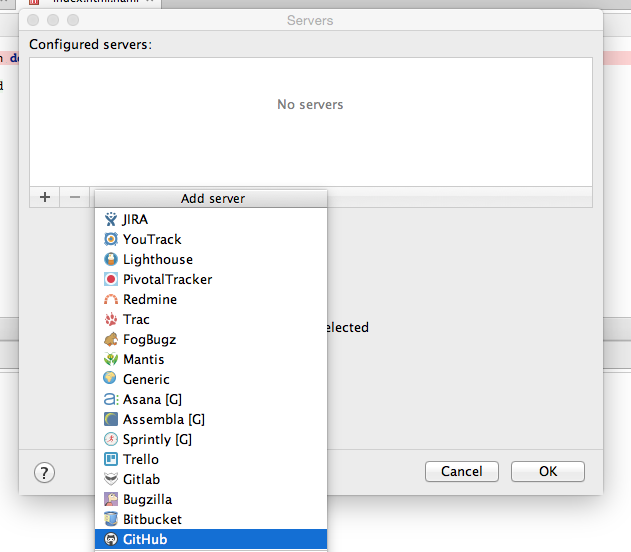Screen dimensions: 631x552
Task: Click the Bitbucket icon
Action: point(111,519)
